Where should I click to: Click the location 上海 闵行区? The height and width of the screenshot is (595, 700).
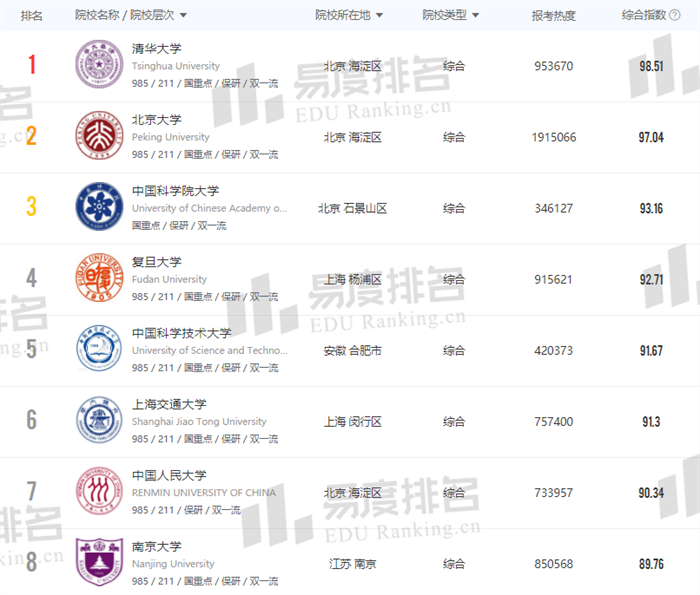click(x=352, y=422)
